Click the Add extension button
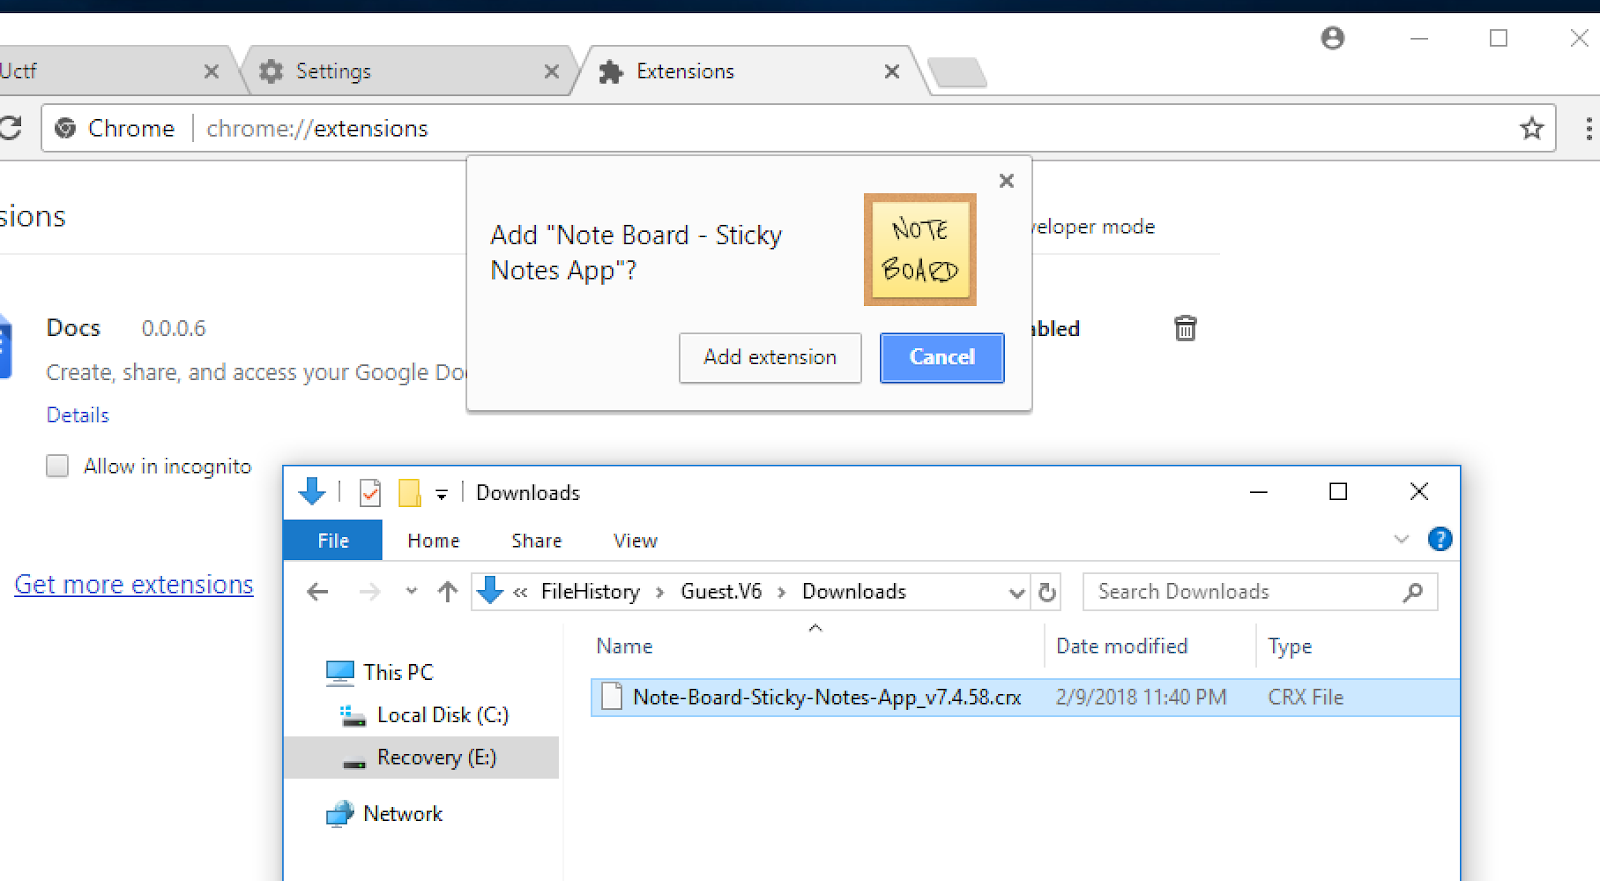This screenshot has width=1600, height=881. click(770, 358)
